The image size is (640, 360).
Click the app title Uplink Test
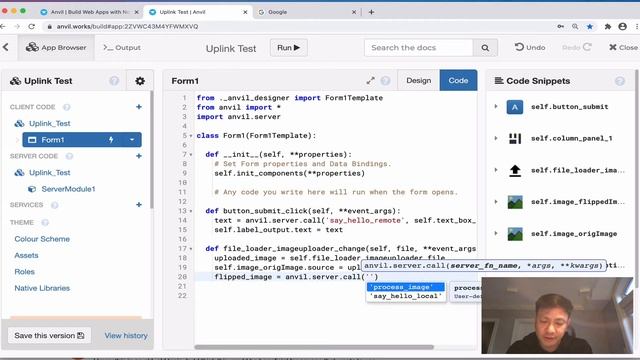pos(231,49)
